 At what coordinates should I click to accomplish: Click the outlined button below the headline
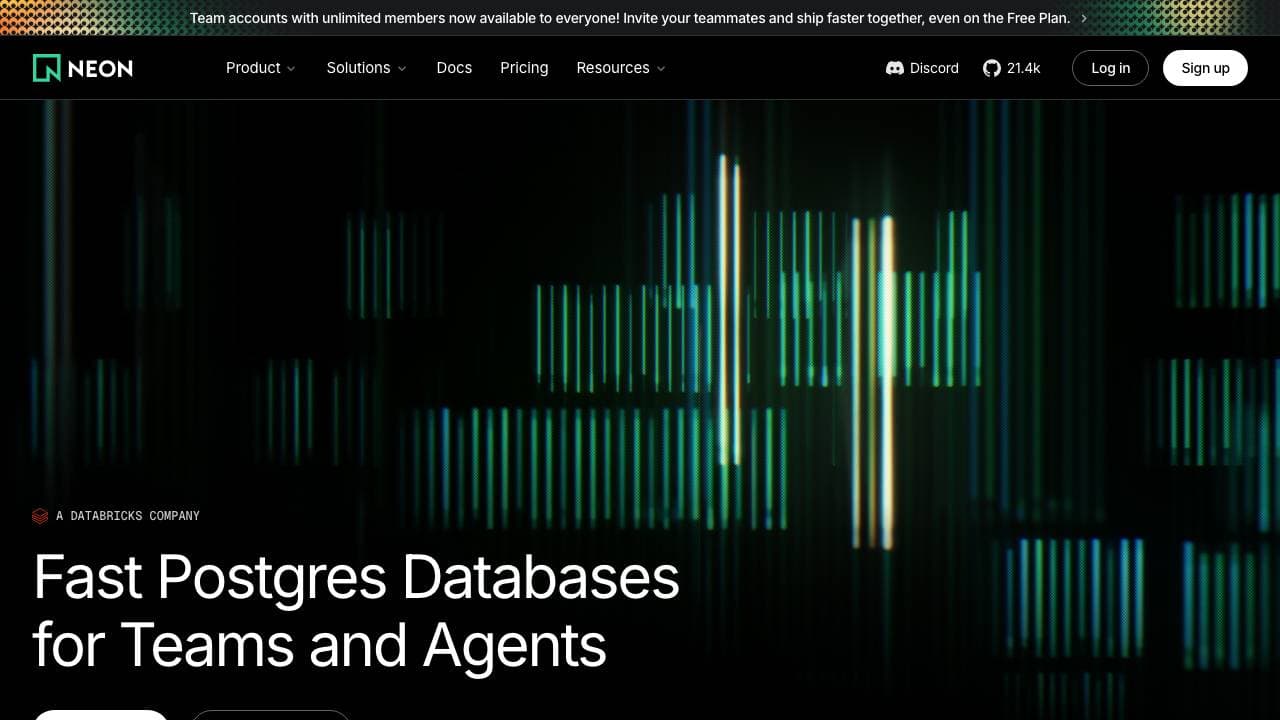(x=271, y=715)
